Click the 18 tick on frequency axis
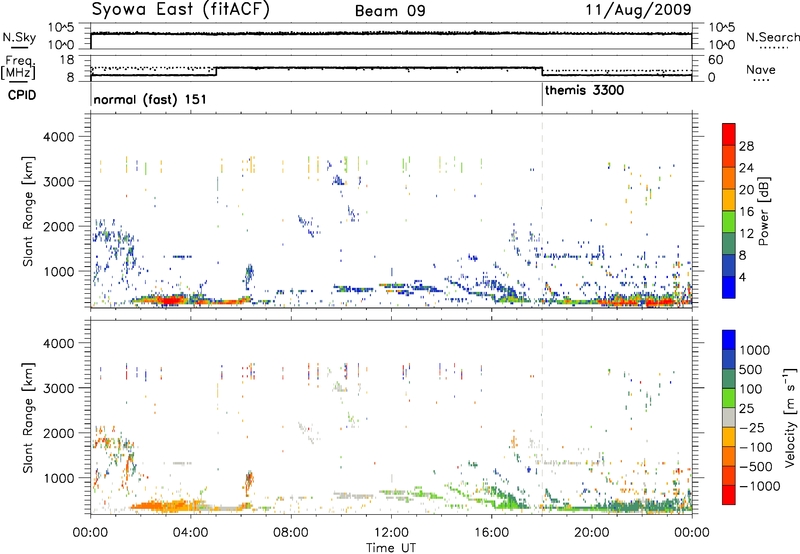This screenshot has height=554, width=800. point(68,60)
